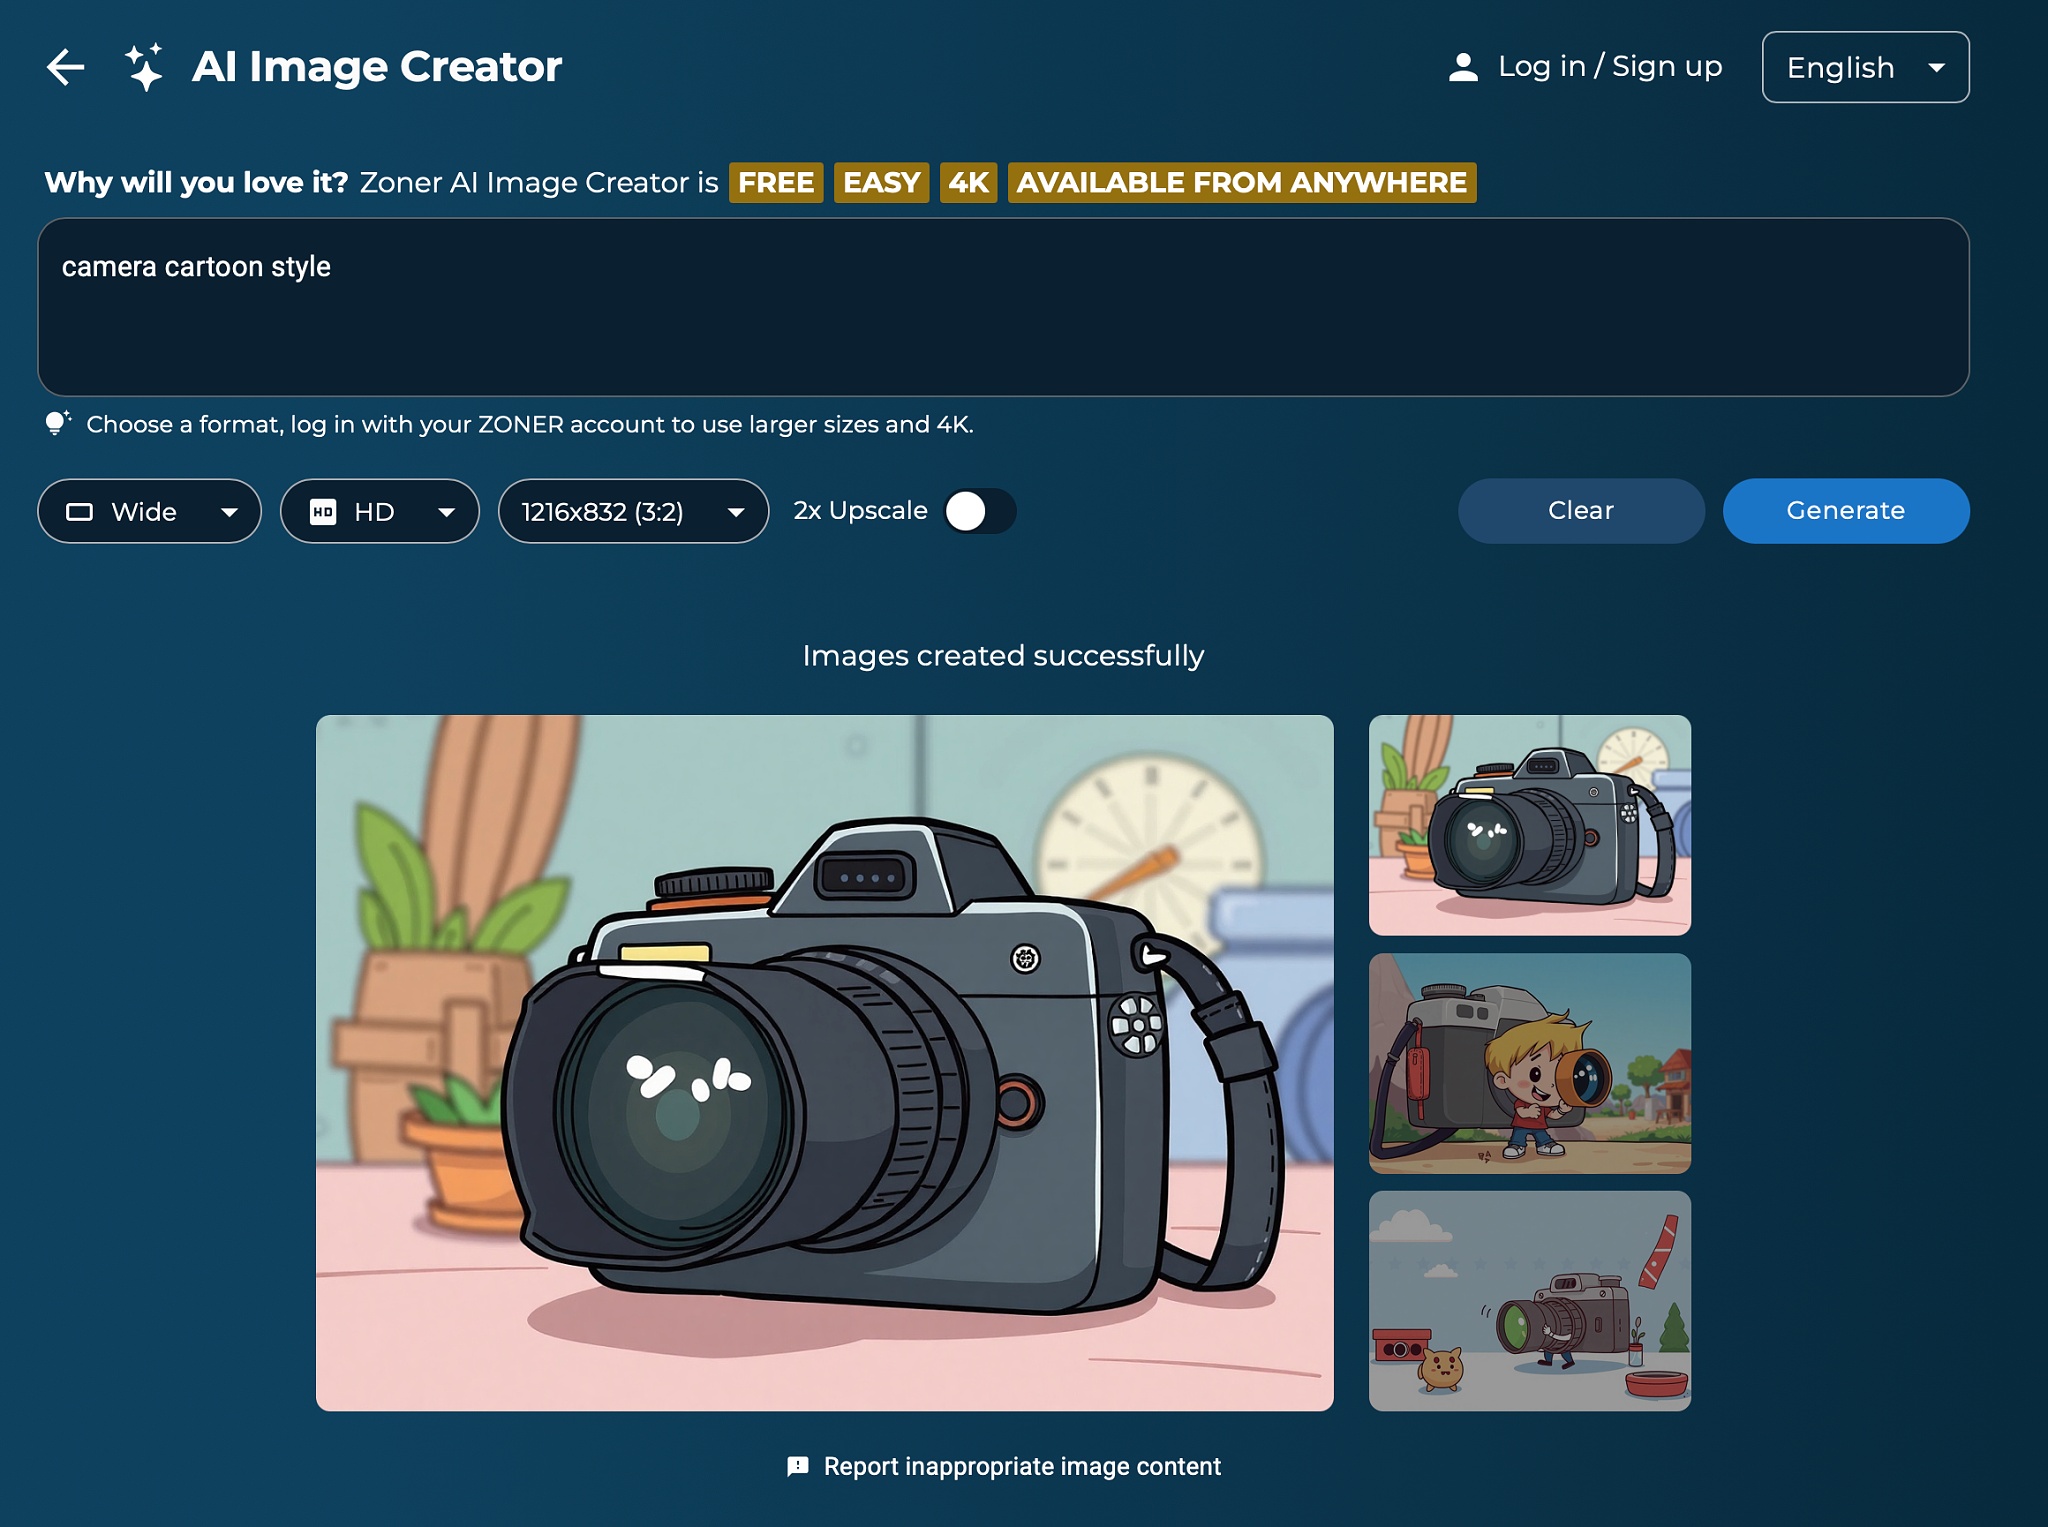Click the HD quality icon

[323, 512]
